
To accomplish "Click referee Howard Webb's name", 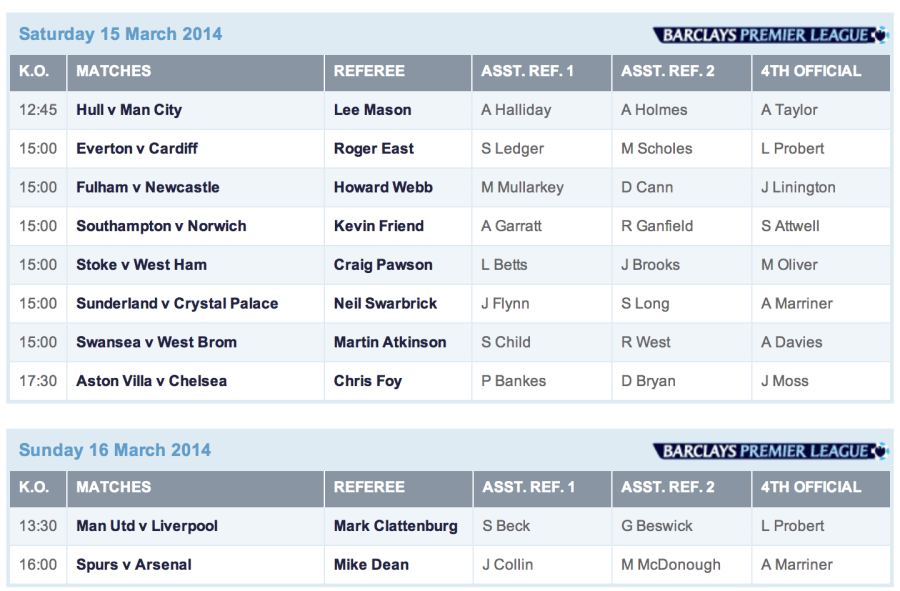I will pyautogui.click(x=377, y=187).
